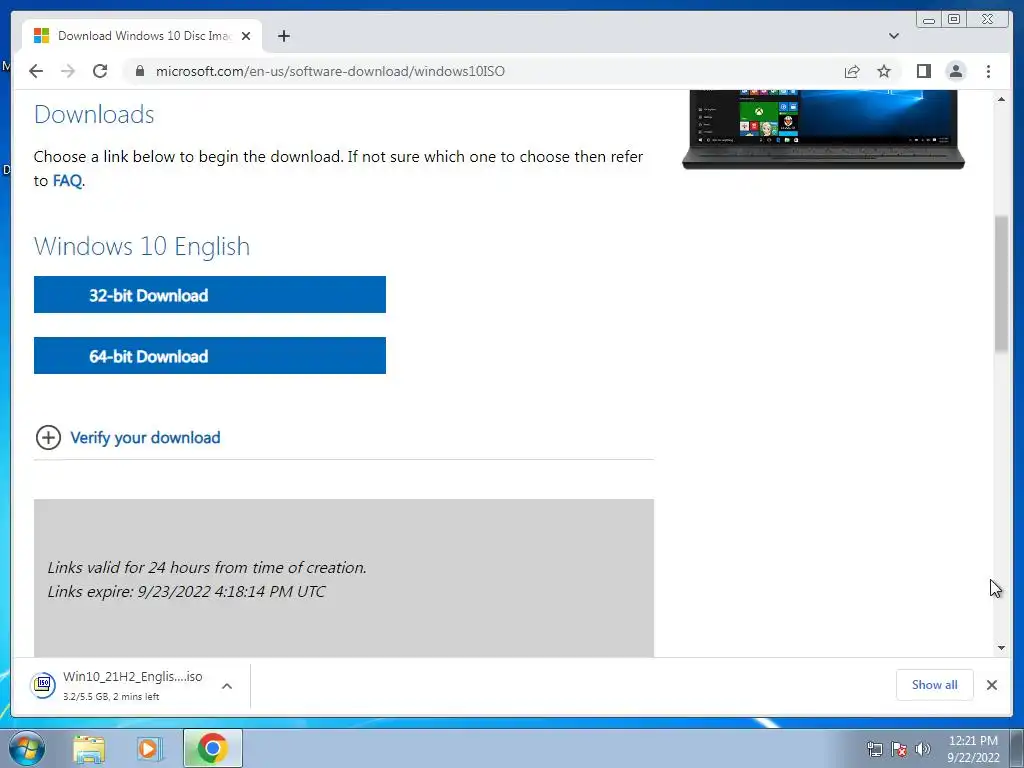1024x768 pixels.
Task: Click the Show desktop strip
Action: coord(1017,748)
